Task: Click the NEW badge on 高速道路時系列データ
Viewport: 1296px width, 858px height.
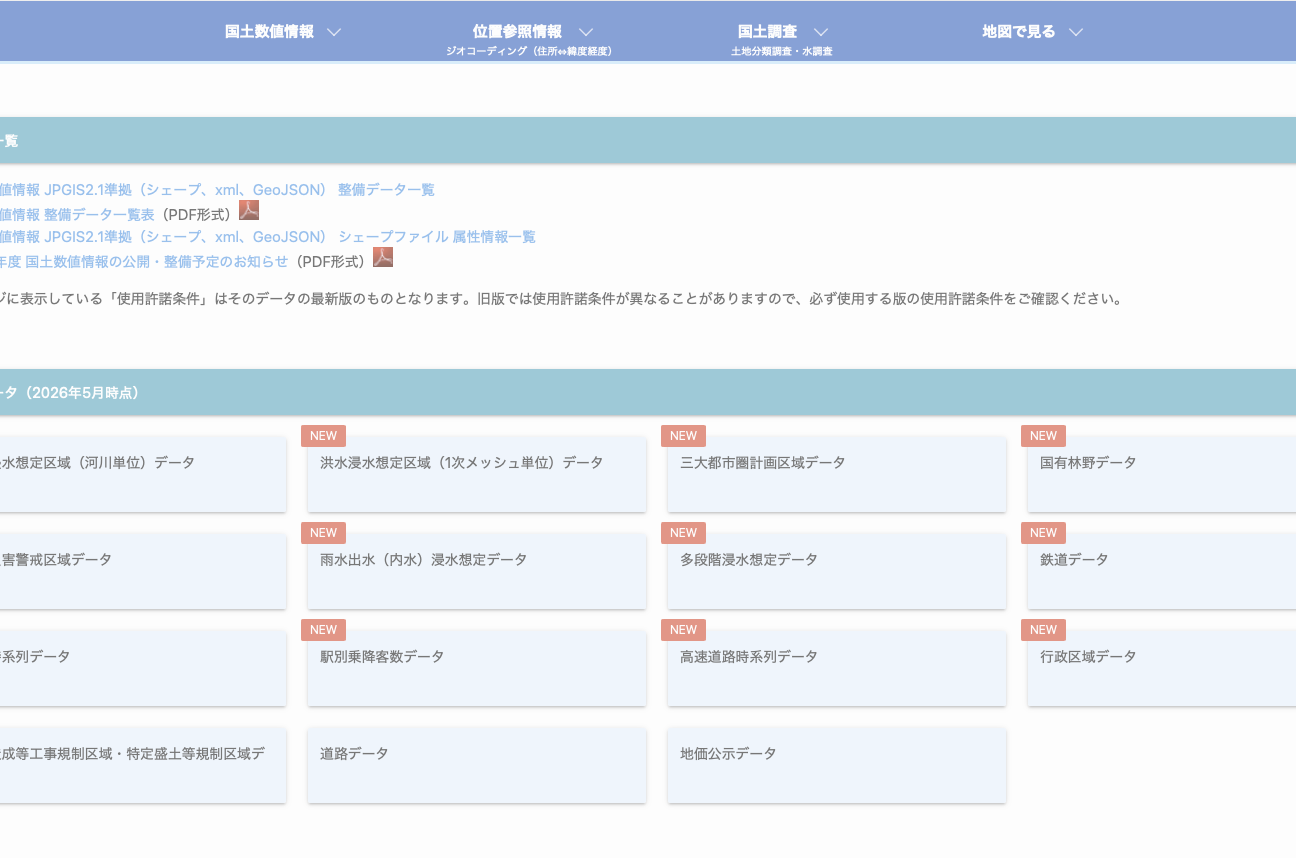Action: coord(683,629)
